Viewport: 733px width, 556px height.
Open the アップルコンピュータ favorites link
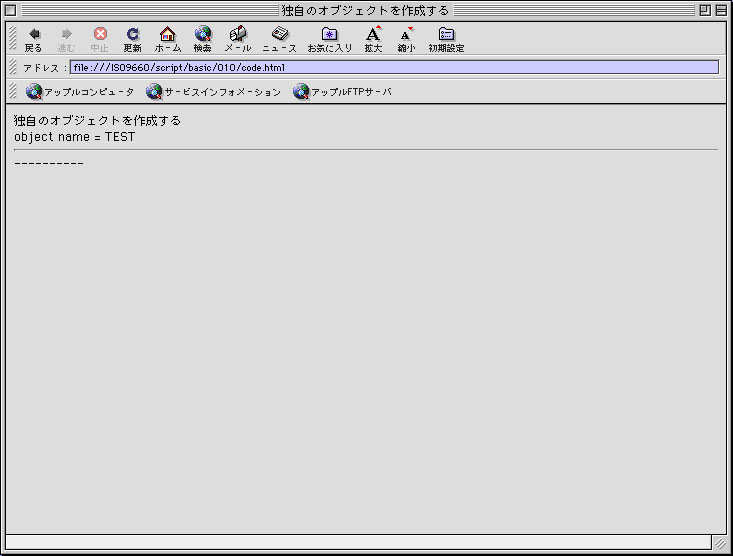[81, 92]
